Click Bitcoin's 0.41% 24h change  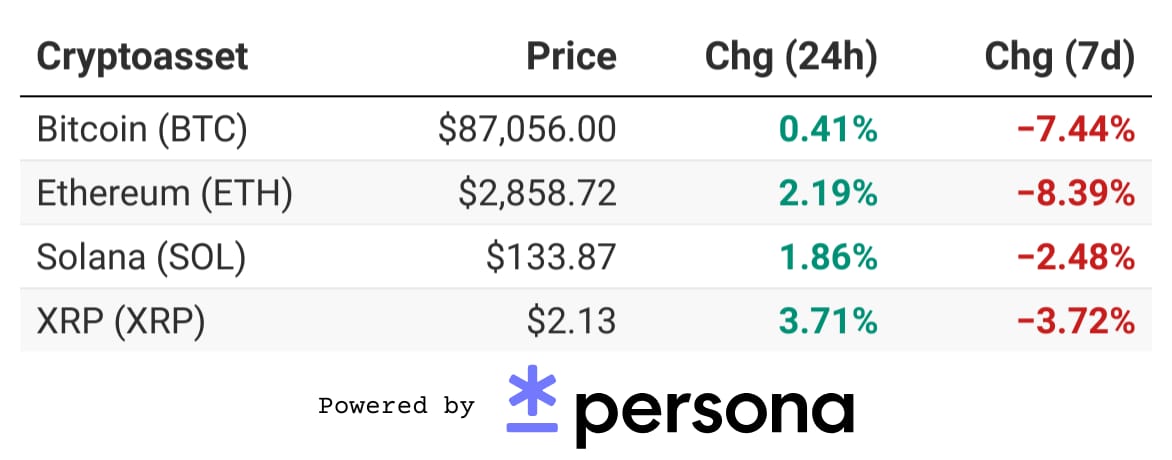[828, 129]
